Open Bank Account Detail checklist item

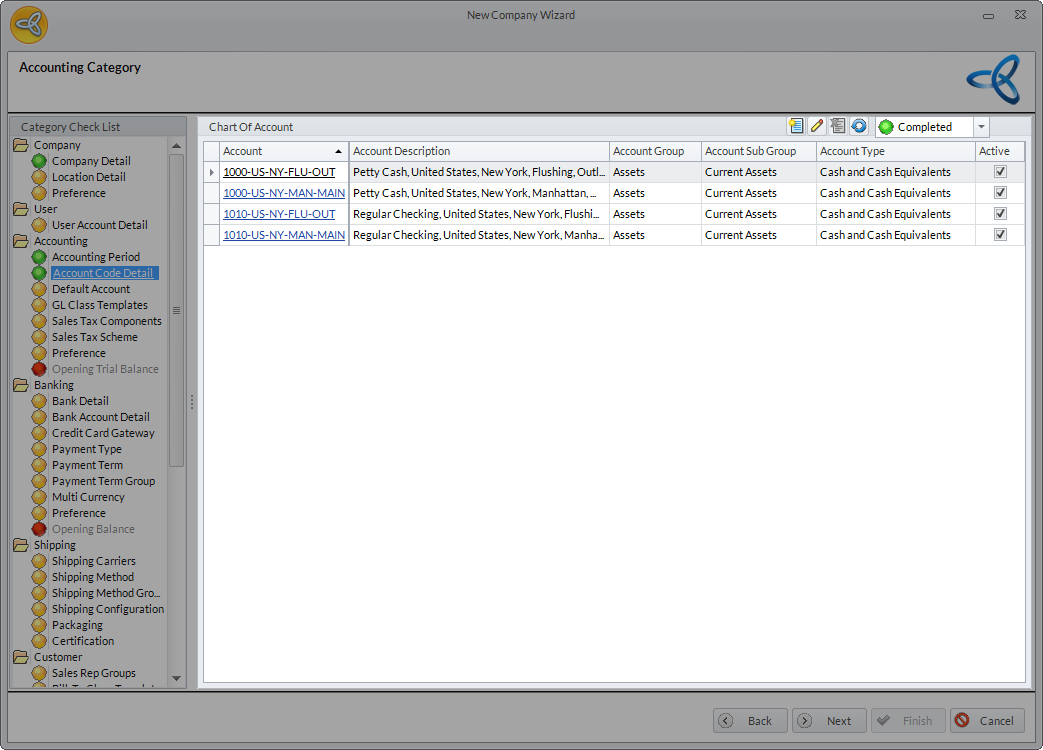click(x=100, y=417)
